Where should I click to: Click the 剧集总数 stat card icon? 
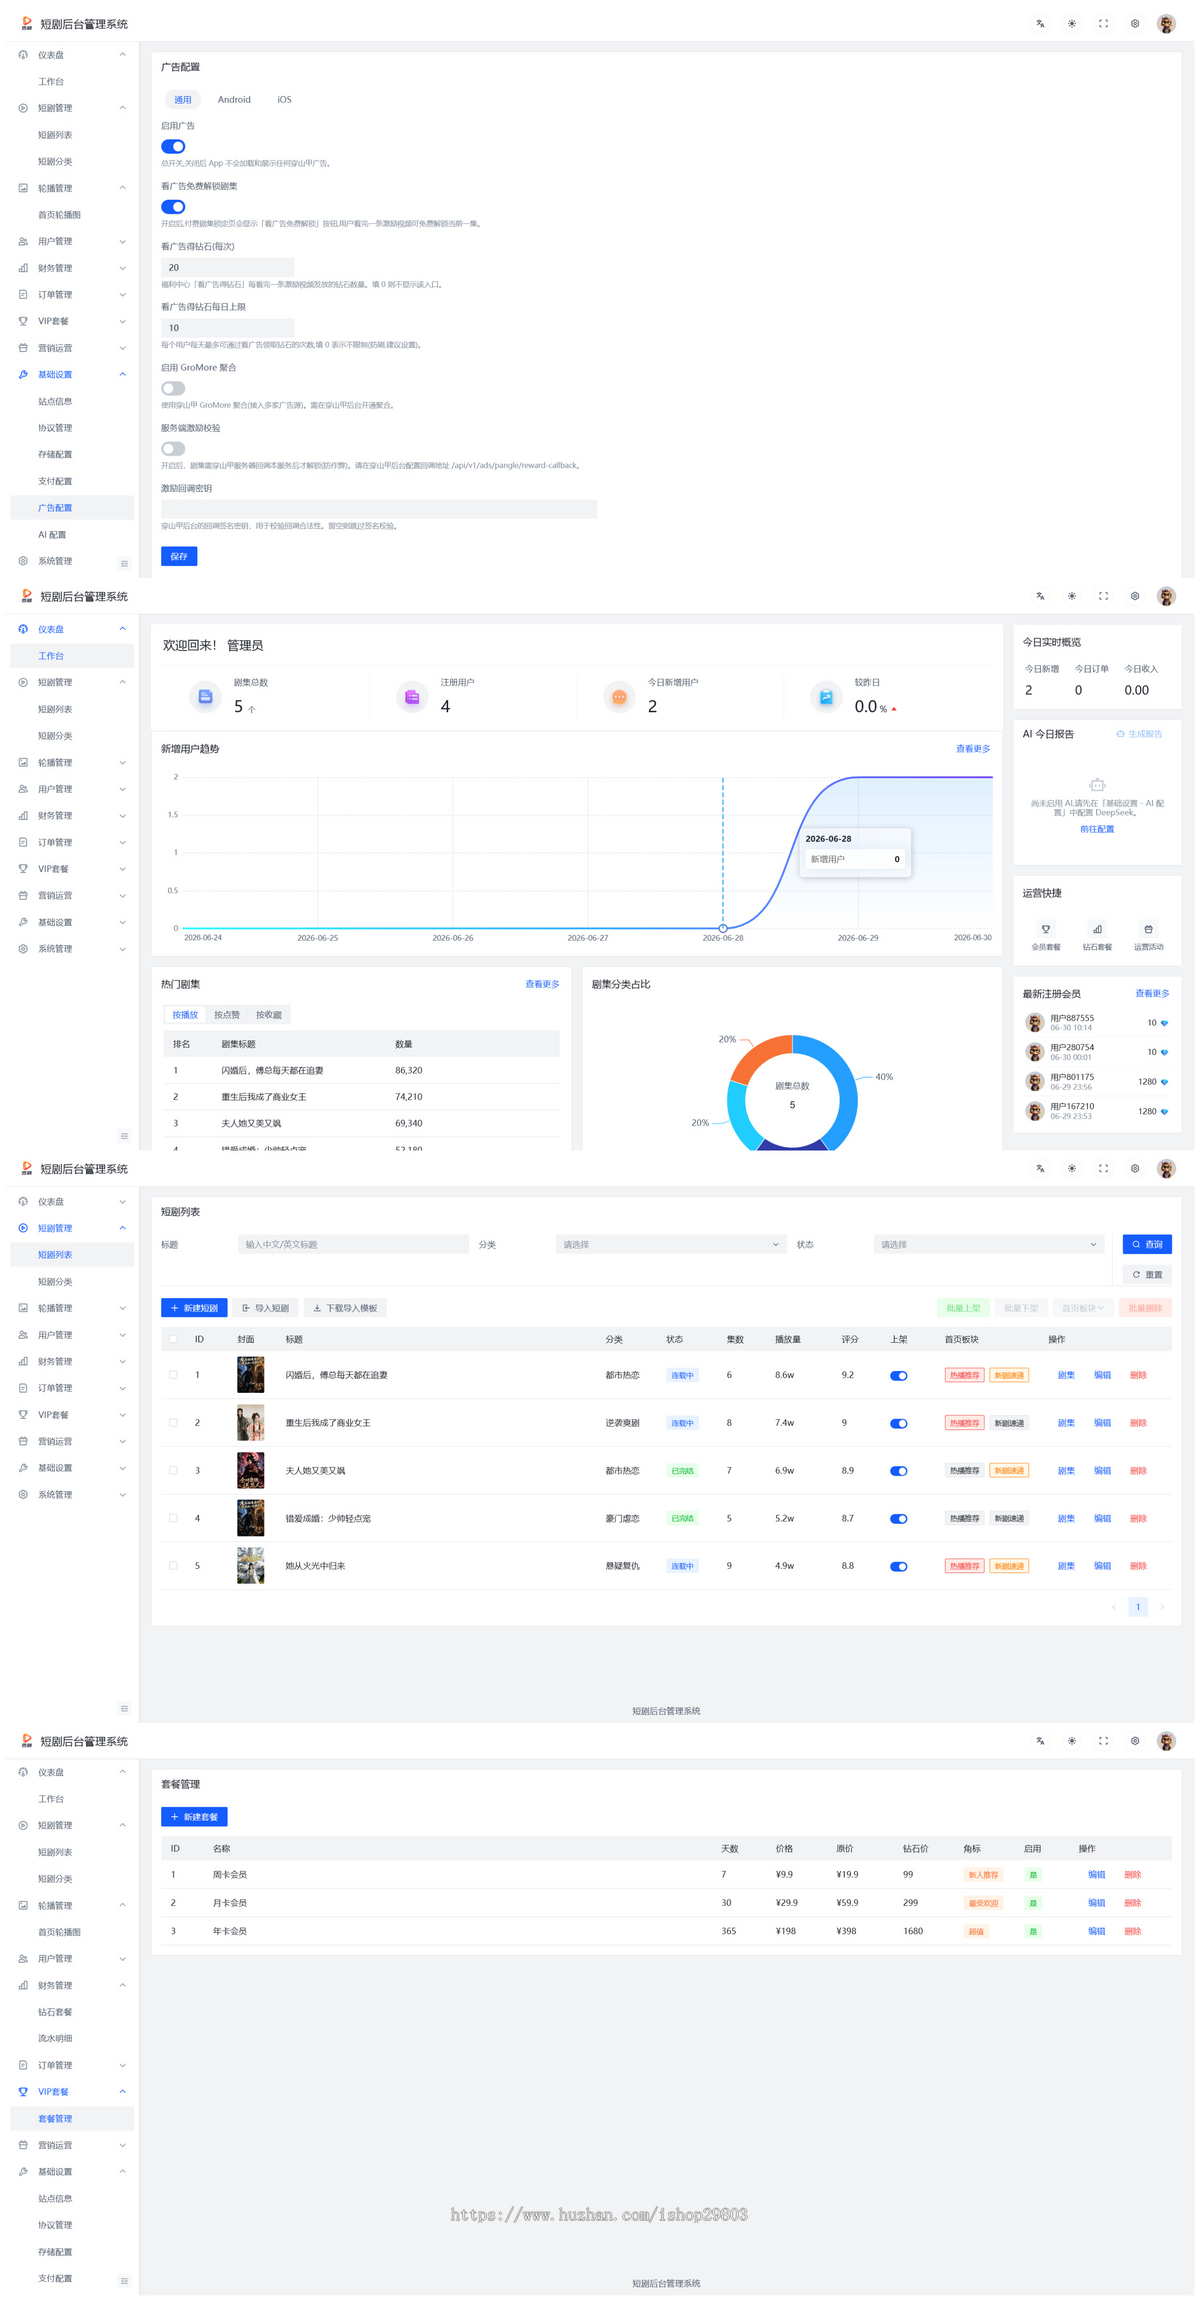(x=205, y=697)
